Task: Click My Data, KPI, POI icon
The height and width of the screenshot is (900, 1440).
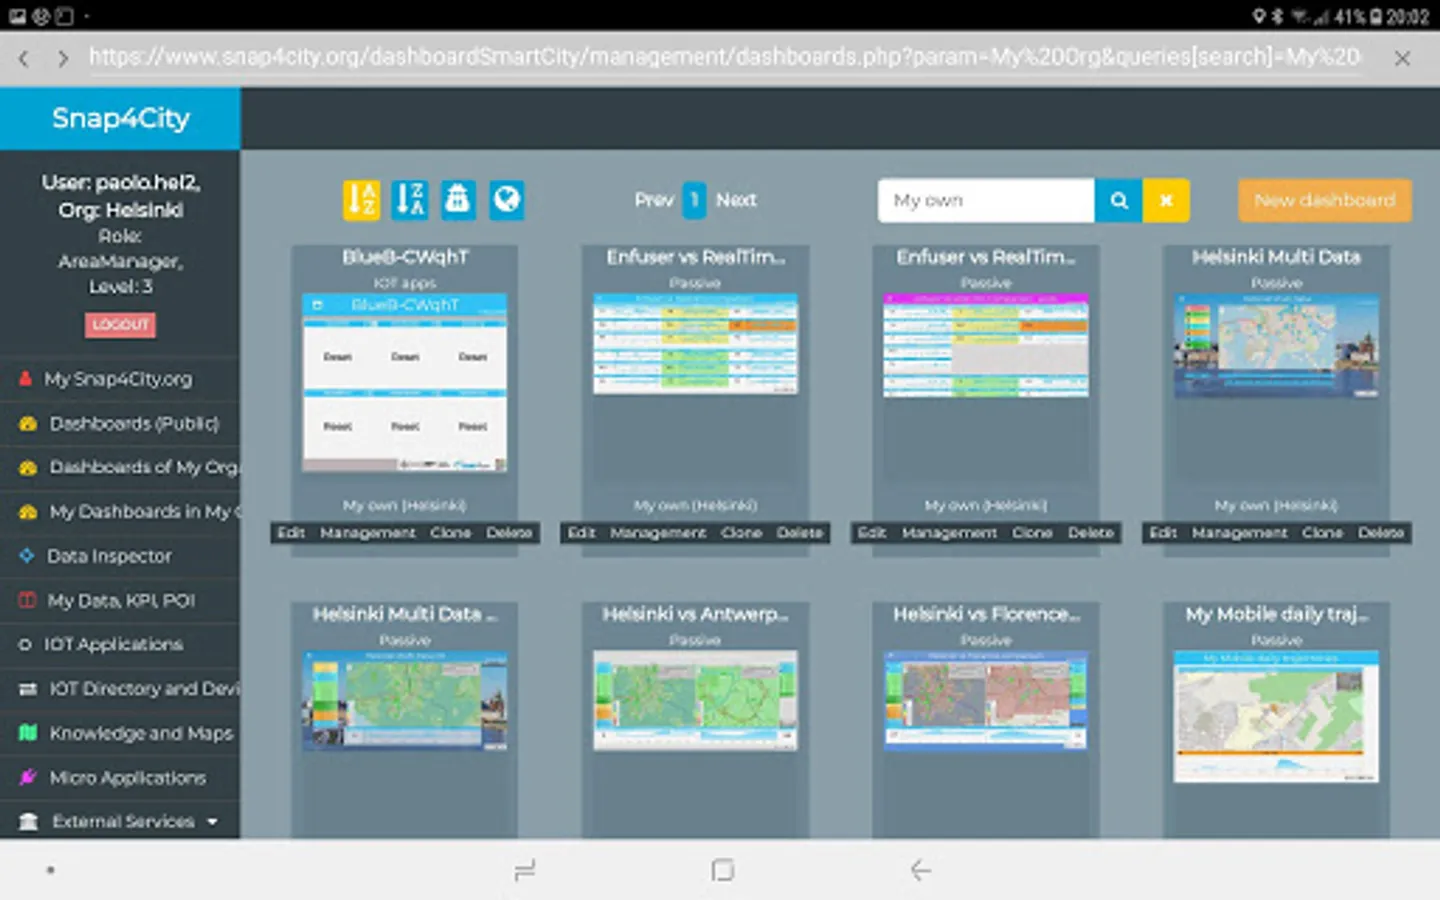Action: [x=28, y=600]
